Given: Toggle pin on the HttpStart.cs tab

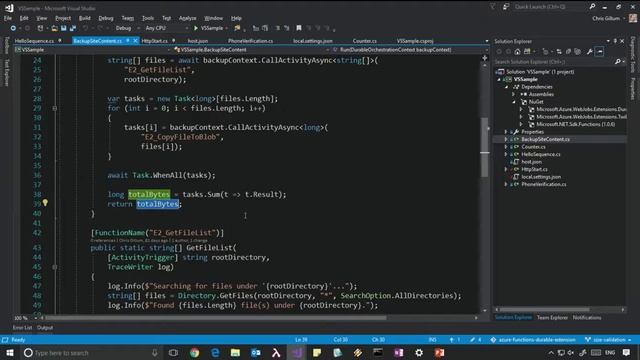Looking at the screenshot, I should tap(173, 40).
